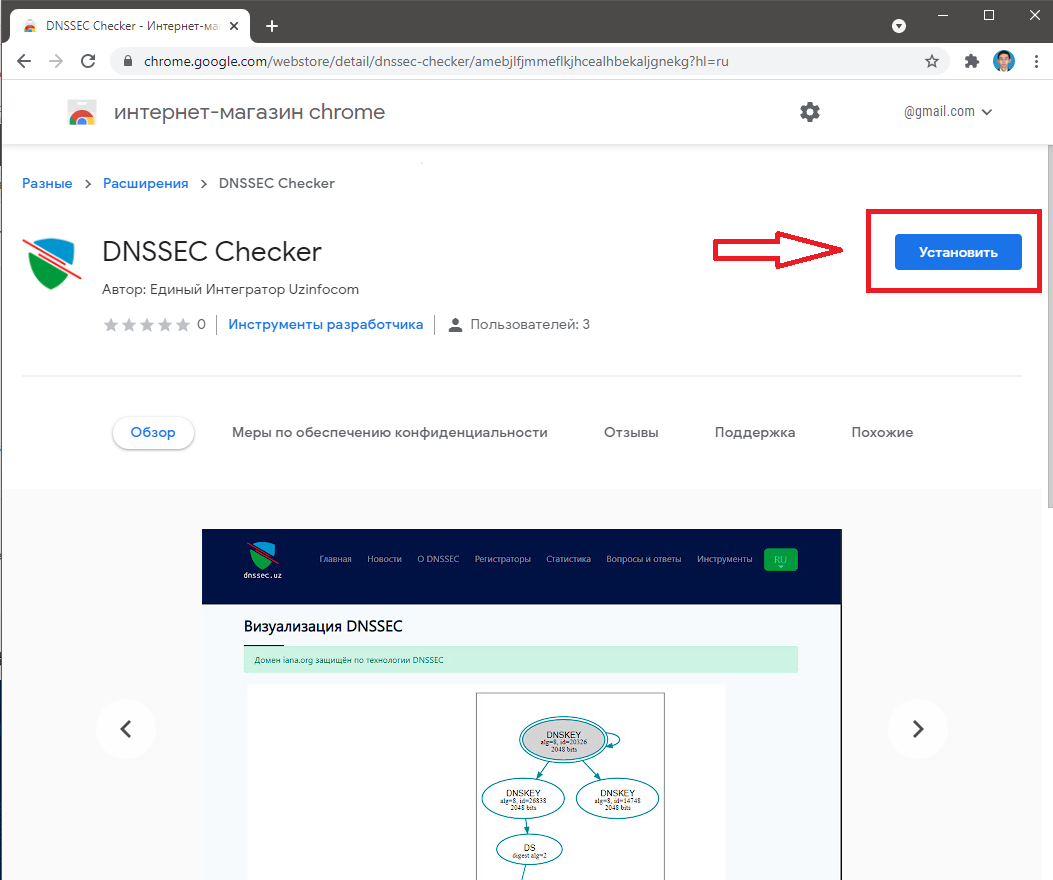Open a new browser tab

(272, 26)
